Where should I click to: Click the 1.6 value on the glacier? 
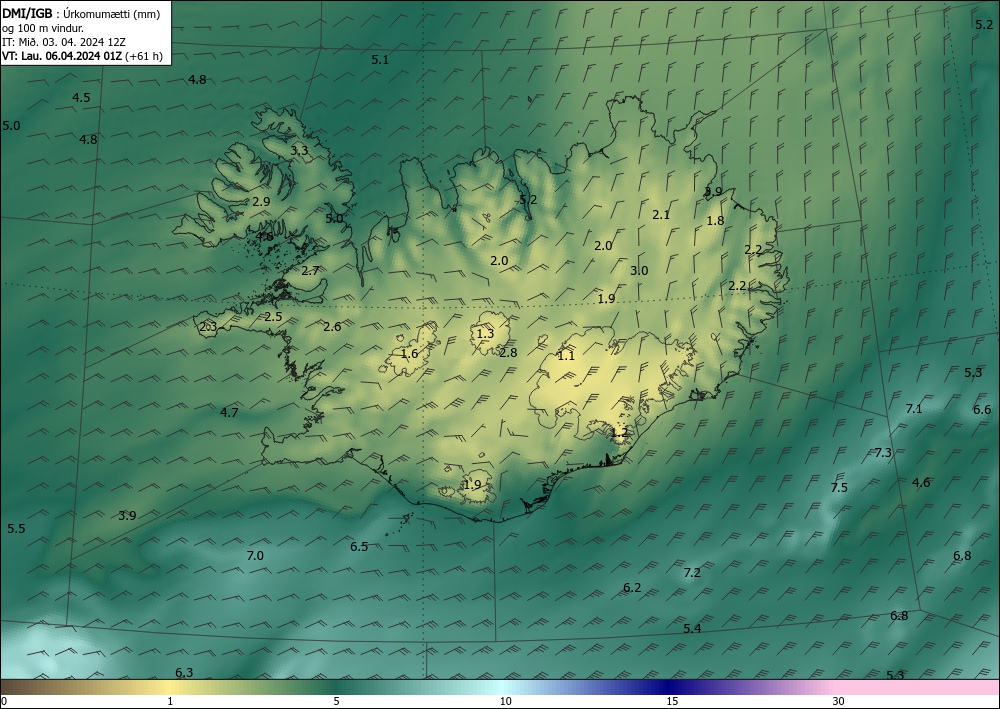(409, 353)
